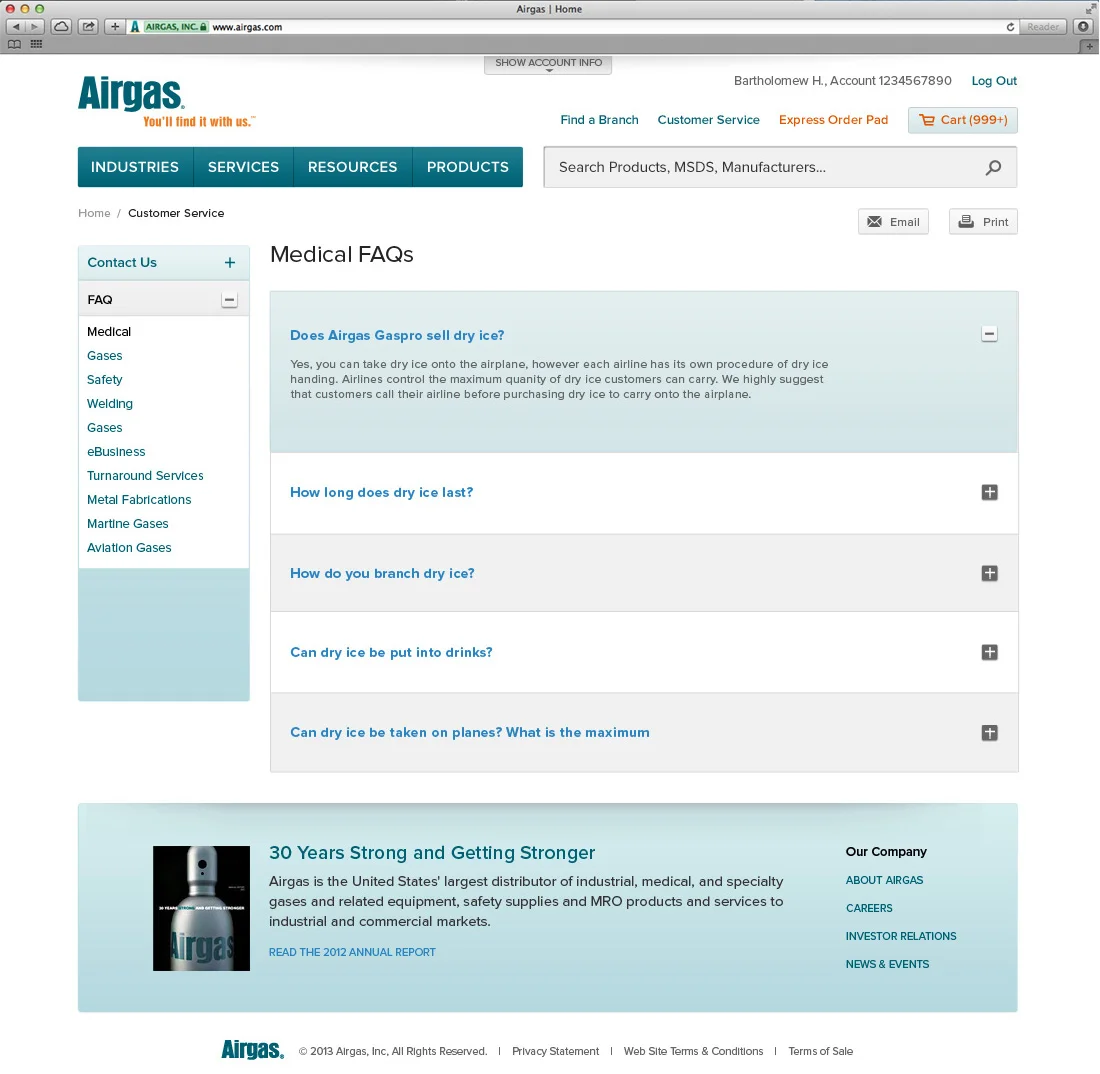This screenshot has width=1100, height=1074.
Task: Click the ABOUT AIRGAS link
Action: 884,880
